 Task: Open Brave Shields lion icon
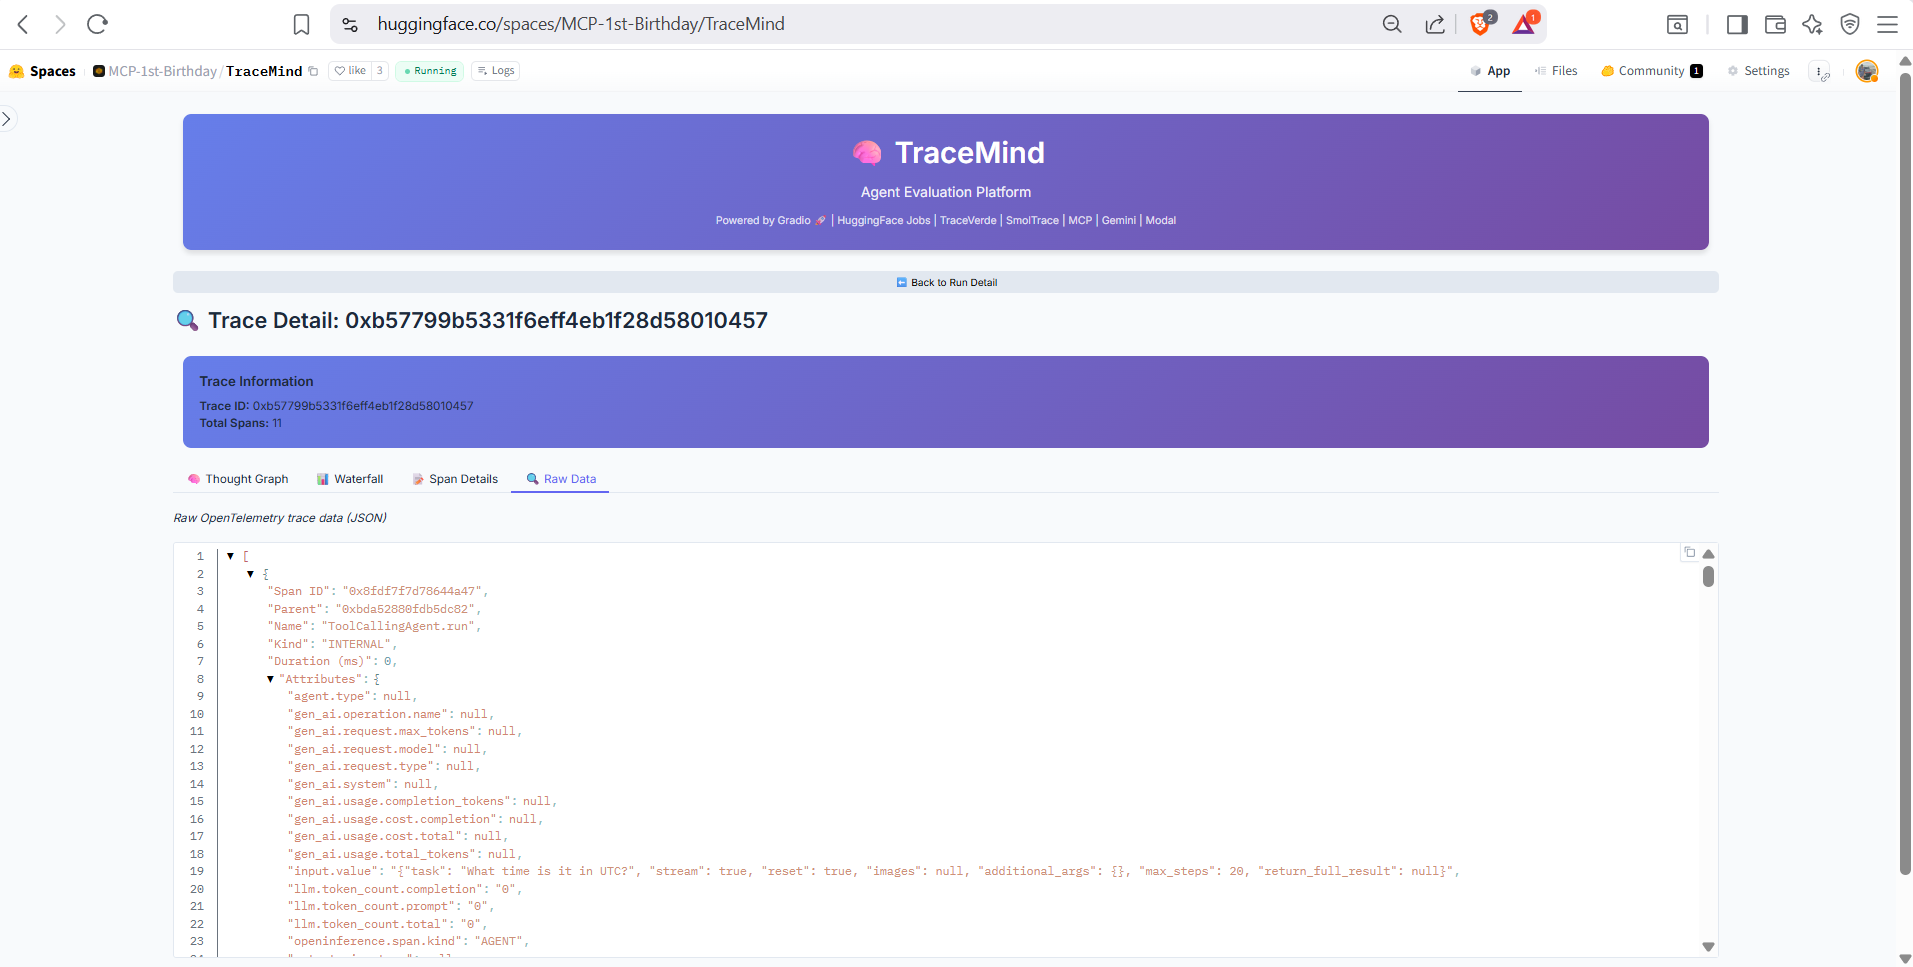(1481, 23)
